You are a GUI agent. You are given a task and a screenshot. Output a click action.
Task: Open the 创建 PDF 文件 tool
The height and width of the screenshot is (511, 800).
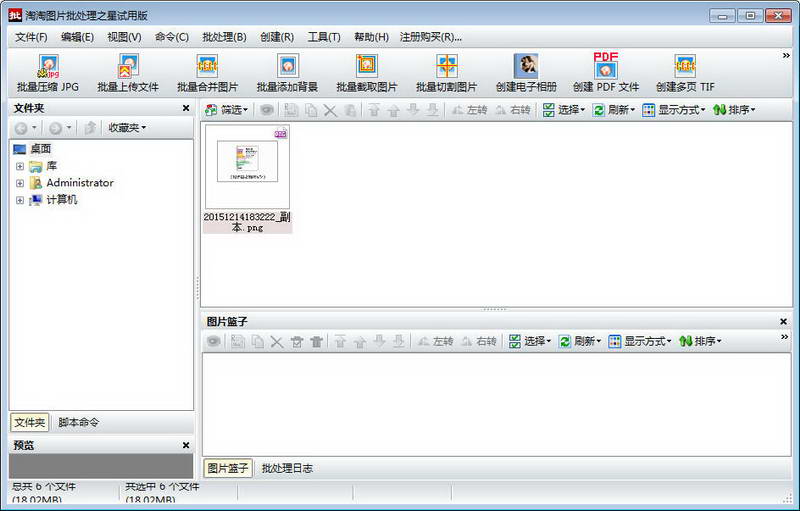(x=606, y=73)
